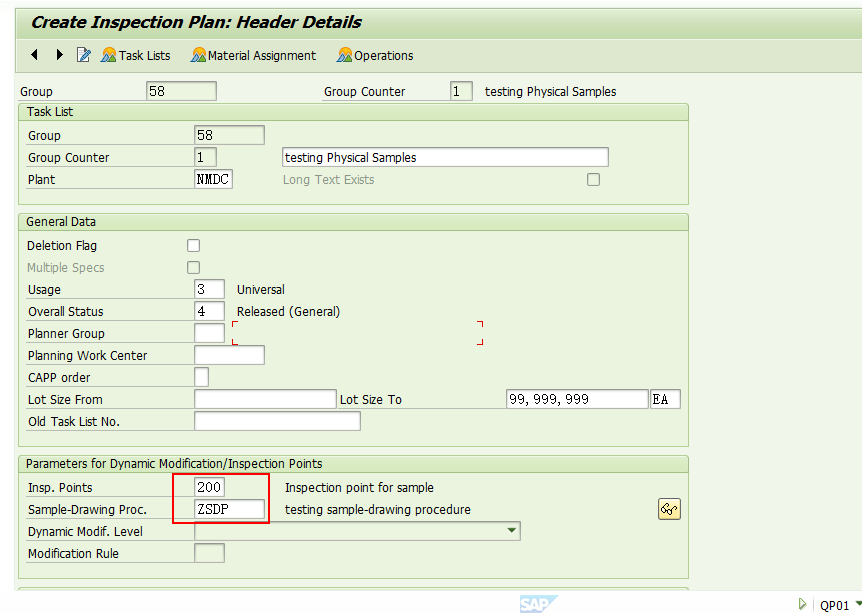This screenshot has height=613, width=862.
Task: Click the header 'testing Physical Samples' text
Action: coord(550,92)
